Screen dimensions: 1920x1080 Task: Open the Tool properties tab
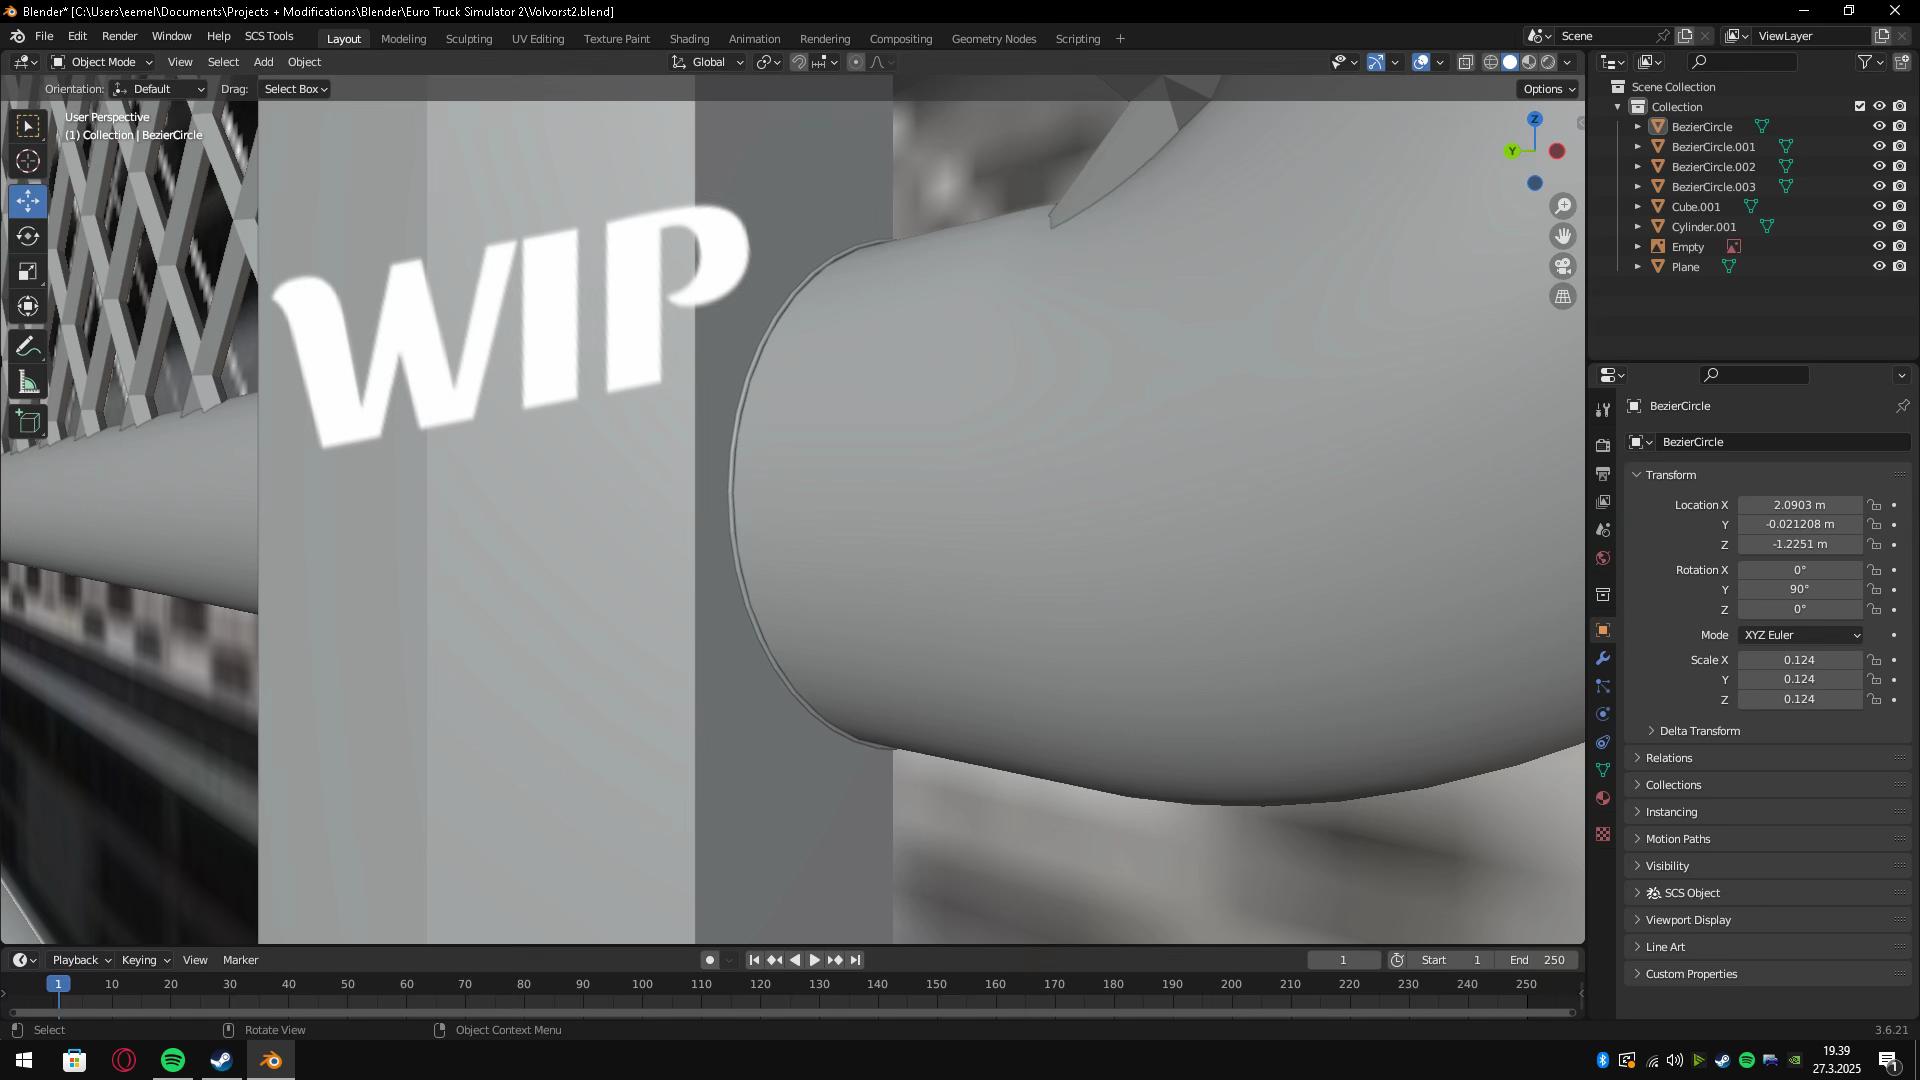[x=1603, y=409]
